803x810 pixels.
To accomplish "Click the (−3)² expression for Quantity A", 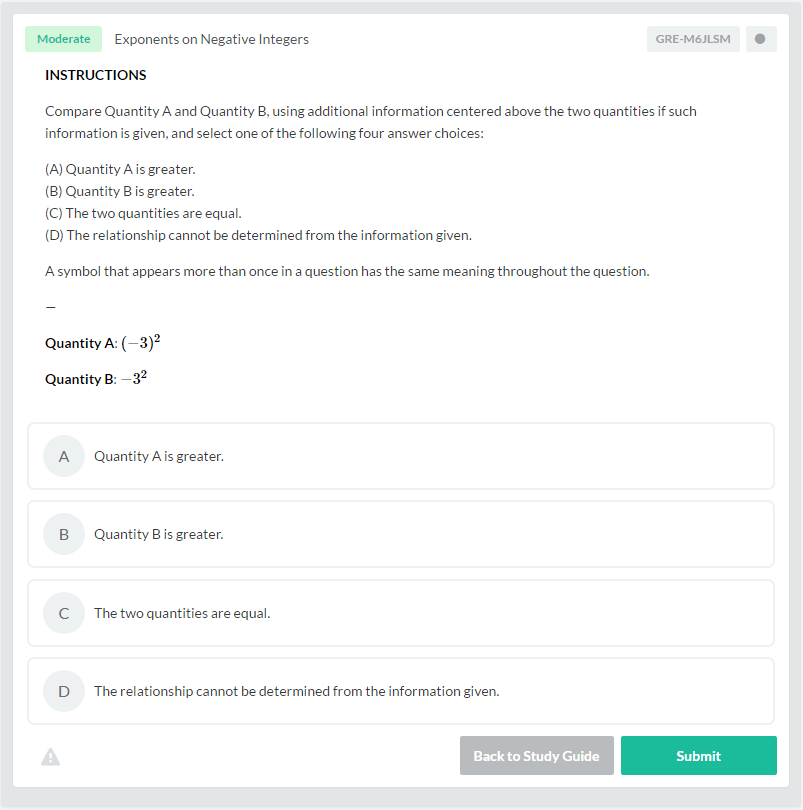I will coord(141,343).
